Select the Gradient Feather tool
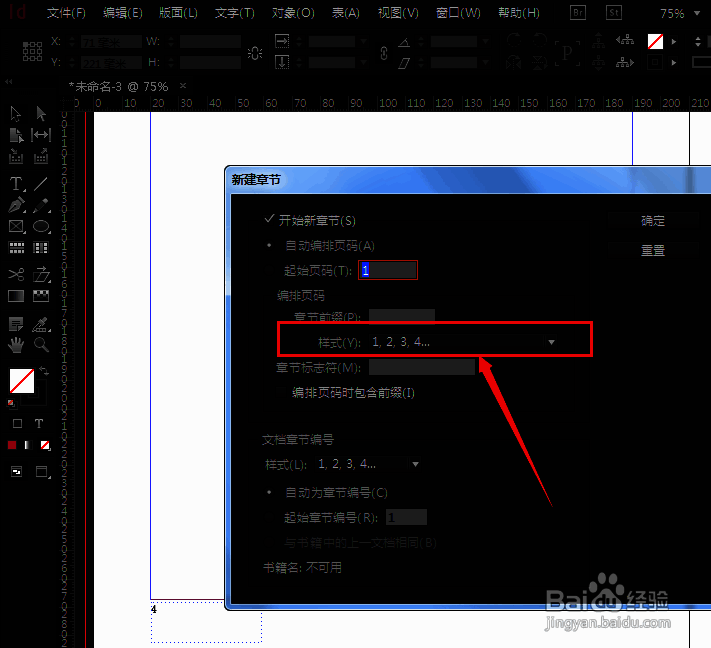 pos(41,296)
